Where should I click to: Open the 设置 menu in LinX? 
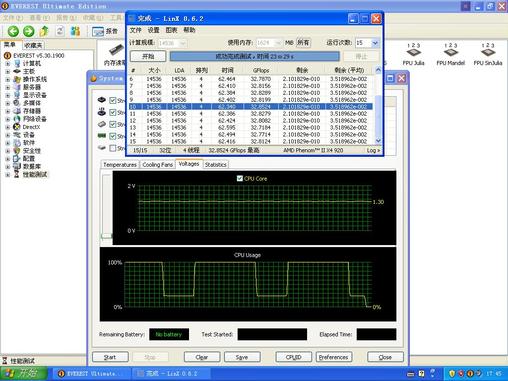point(153,30)
